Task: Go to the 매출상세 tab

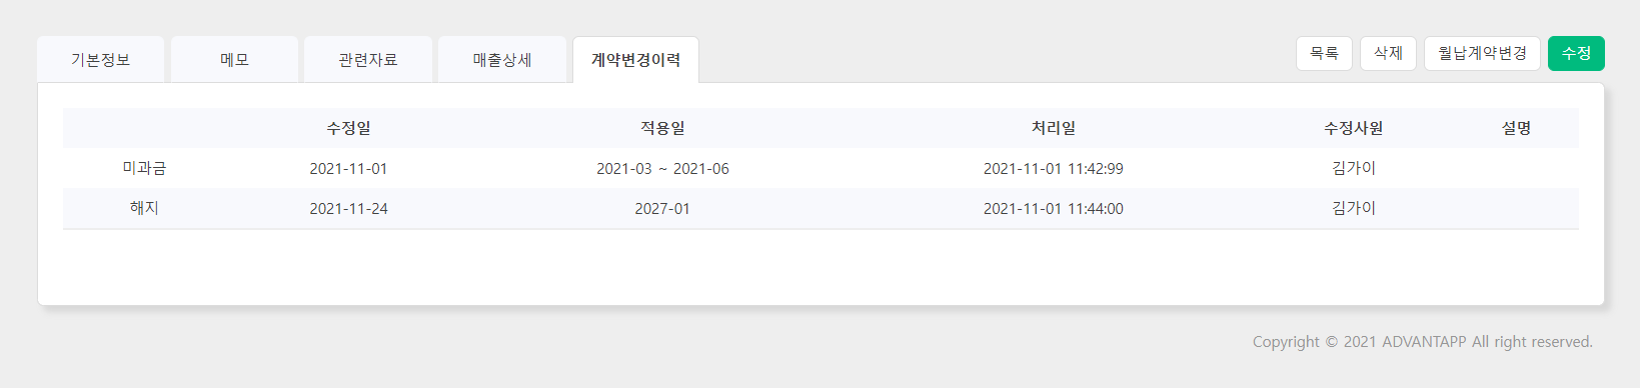Action: (502, 60)
